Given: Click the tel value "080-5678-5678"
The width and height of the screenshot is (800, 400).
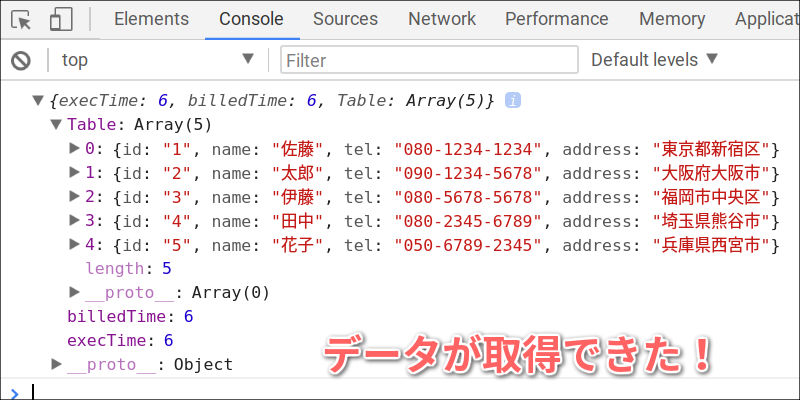Looking at the screenshot, I should [467, 197].
